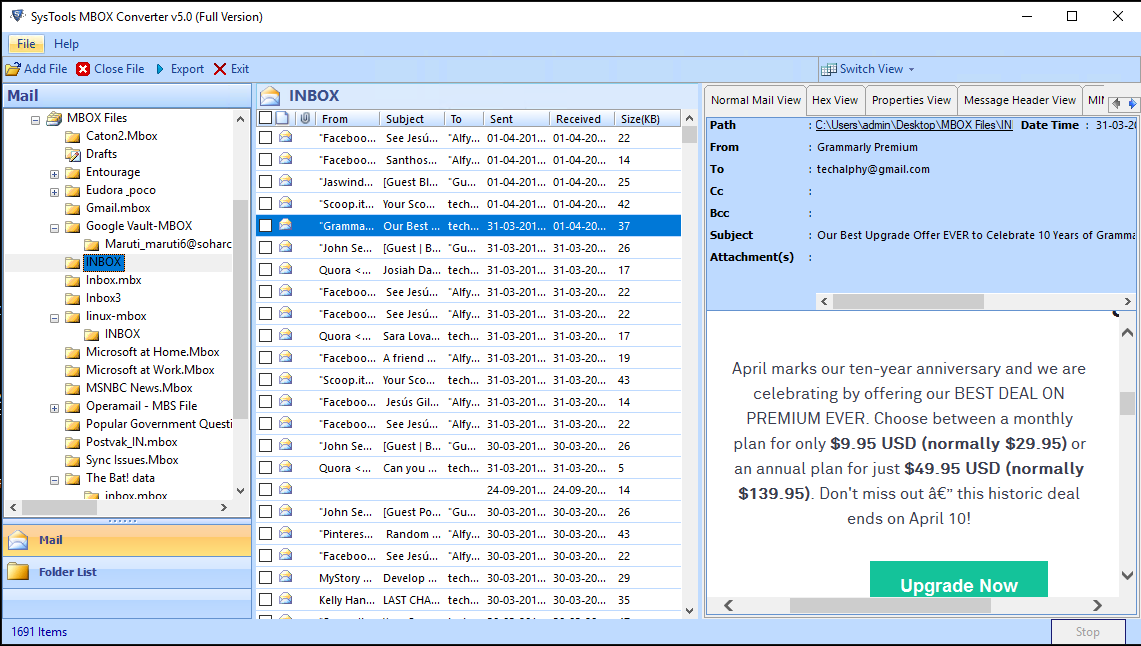Click the Drafts folder icon
Screen dimensions: 1141x646
click(x=72, y=154)
